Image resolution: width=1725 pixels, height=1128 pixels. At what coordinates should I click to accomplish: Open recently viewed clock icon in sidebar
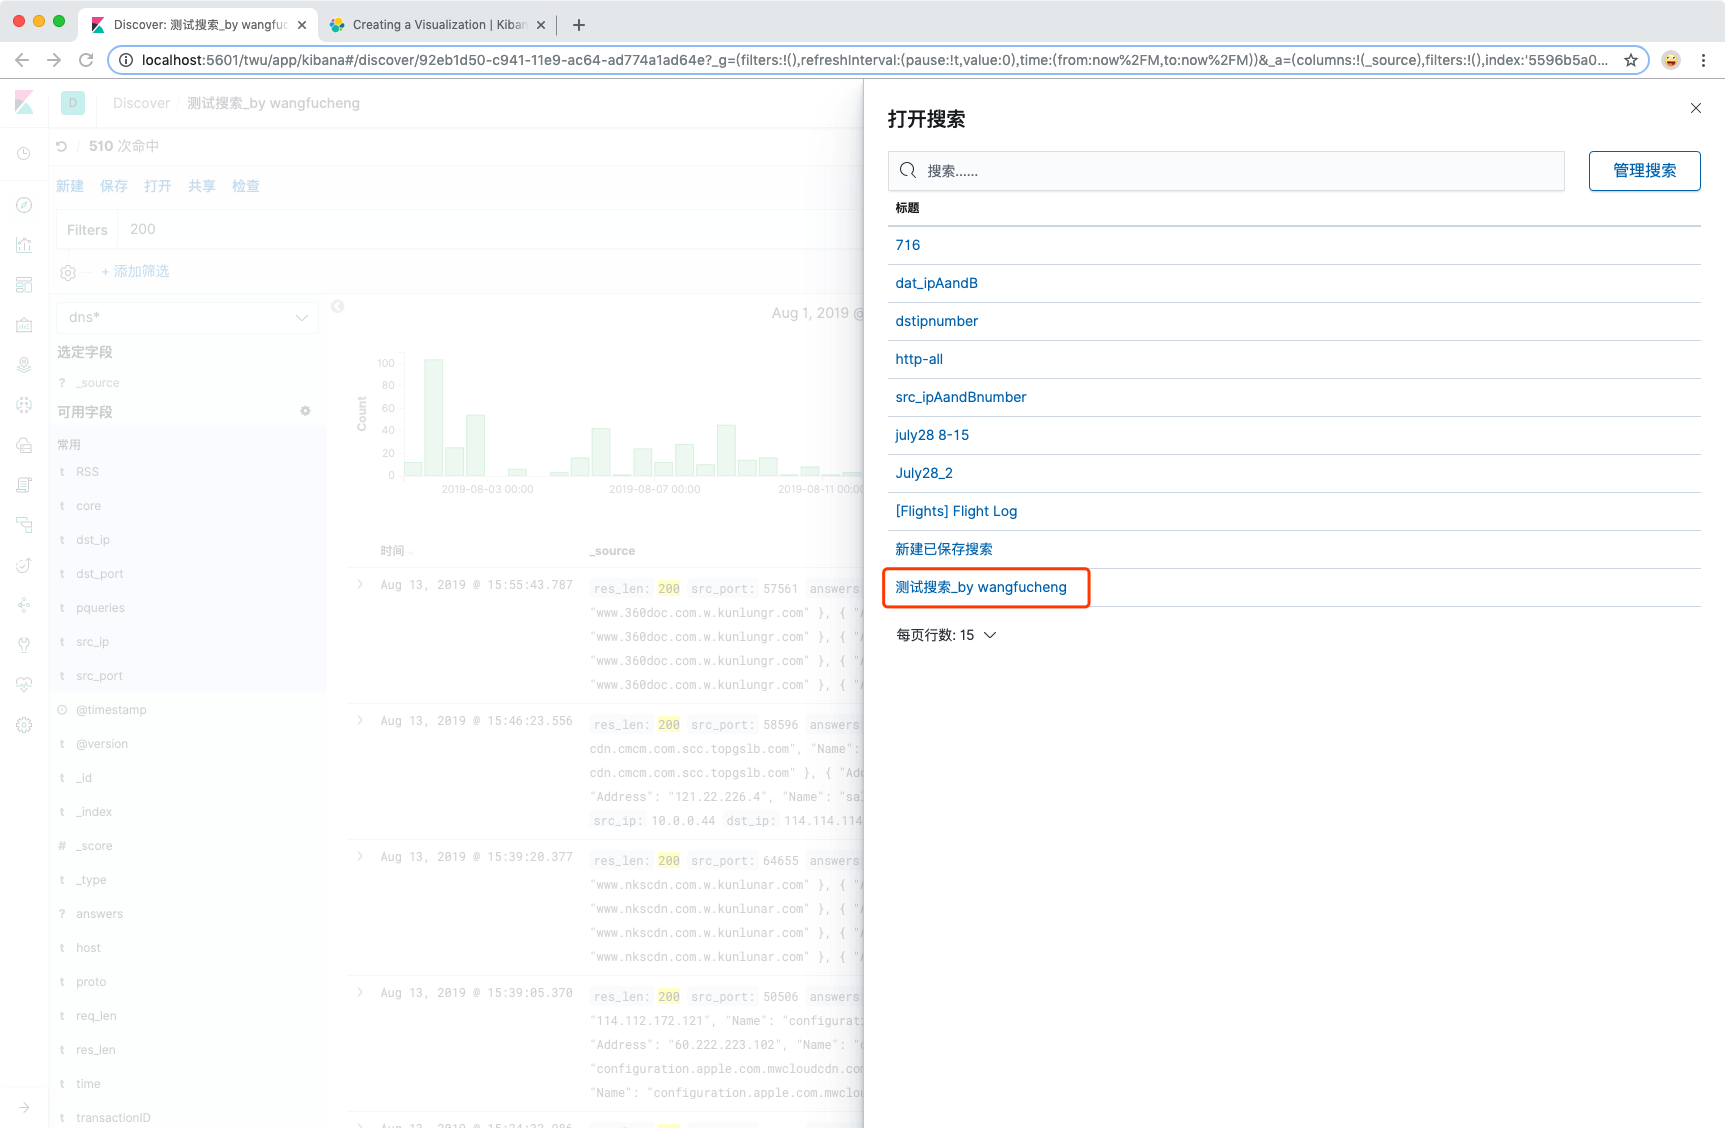(24, 153)
